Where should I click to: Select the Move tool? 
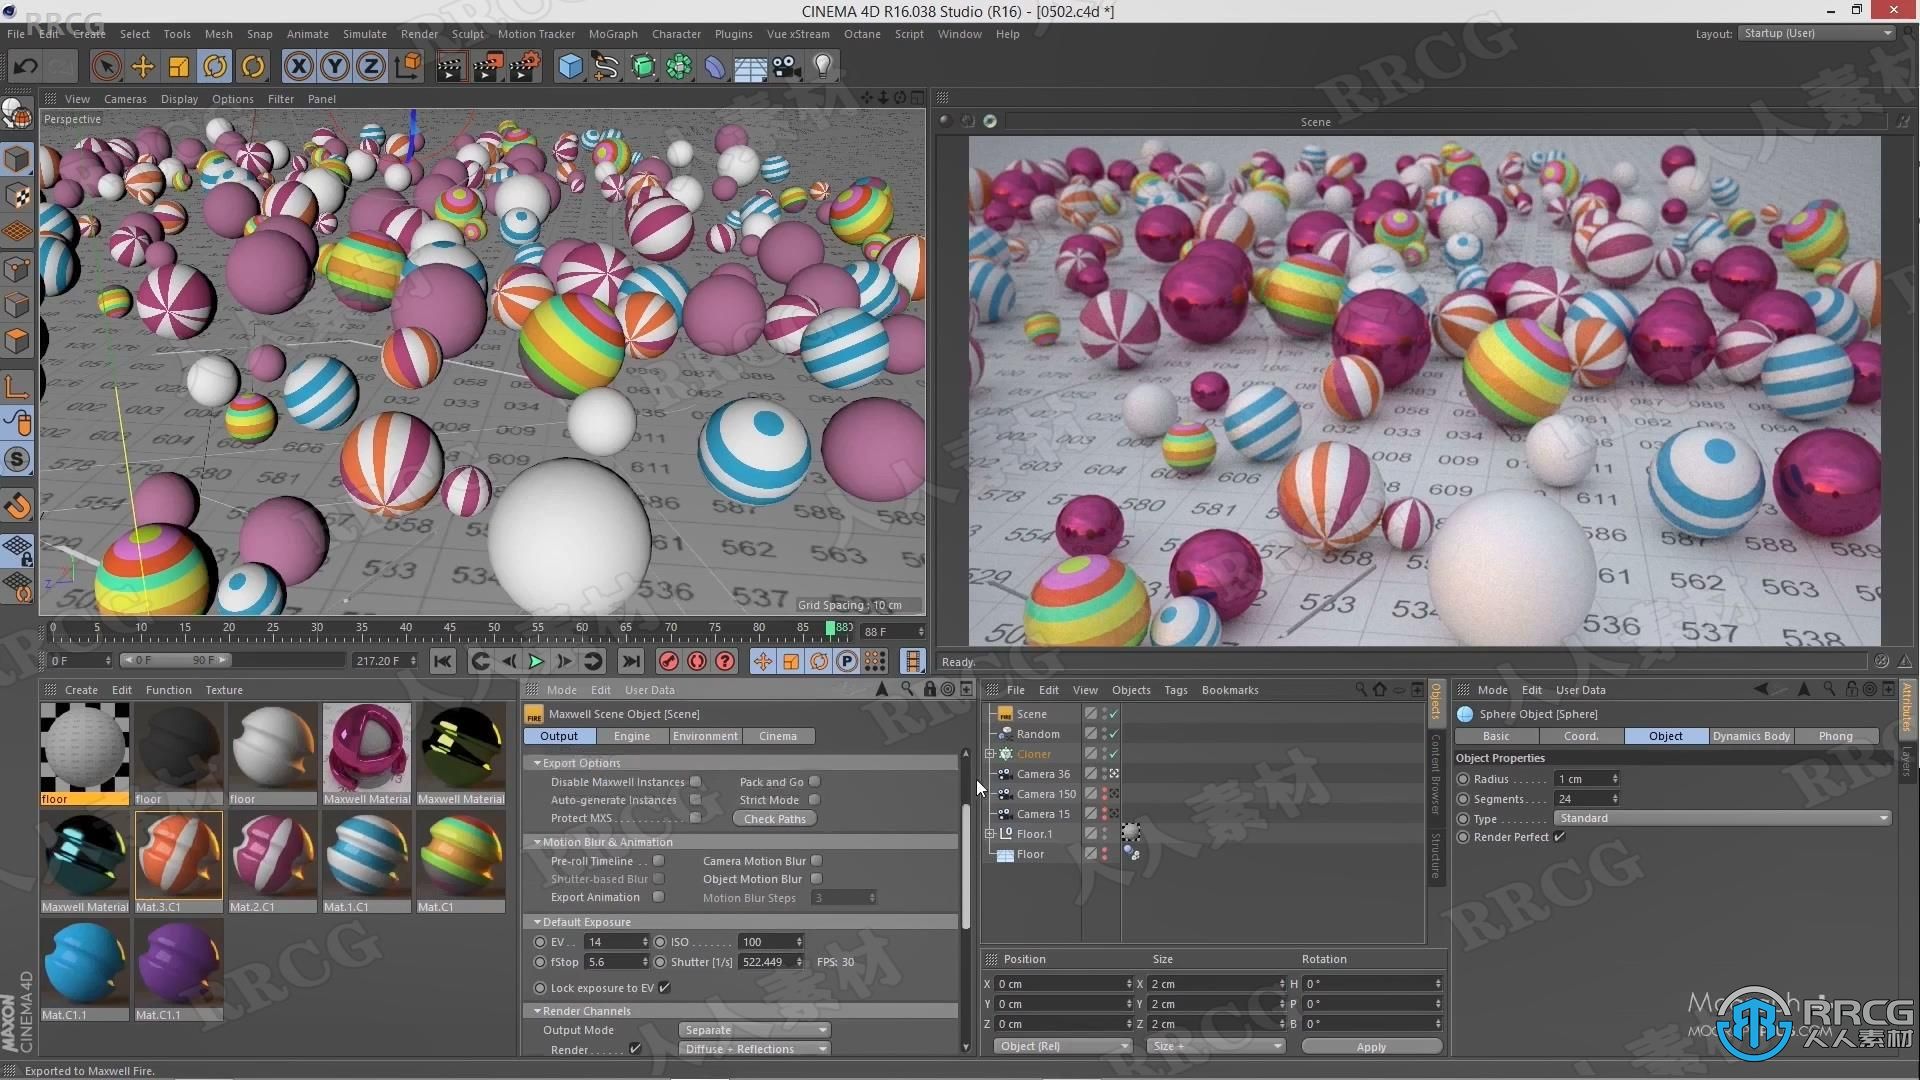pyautogui.click(x=143, y=67)
